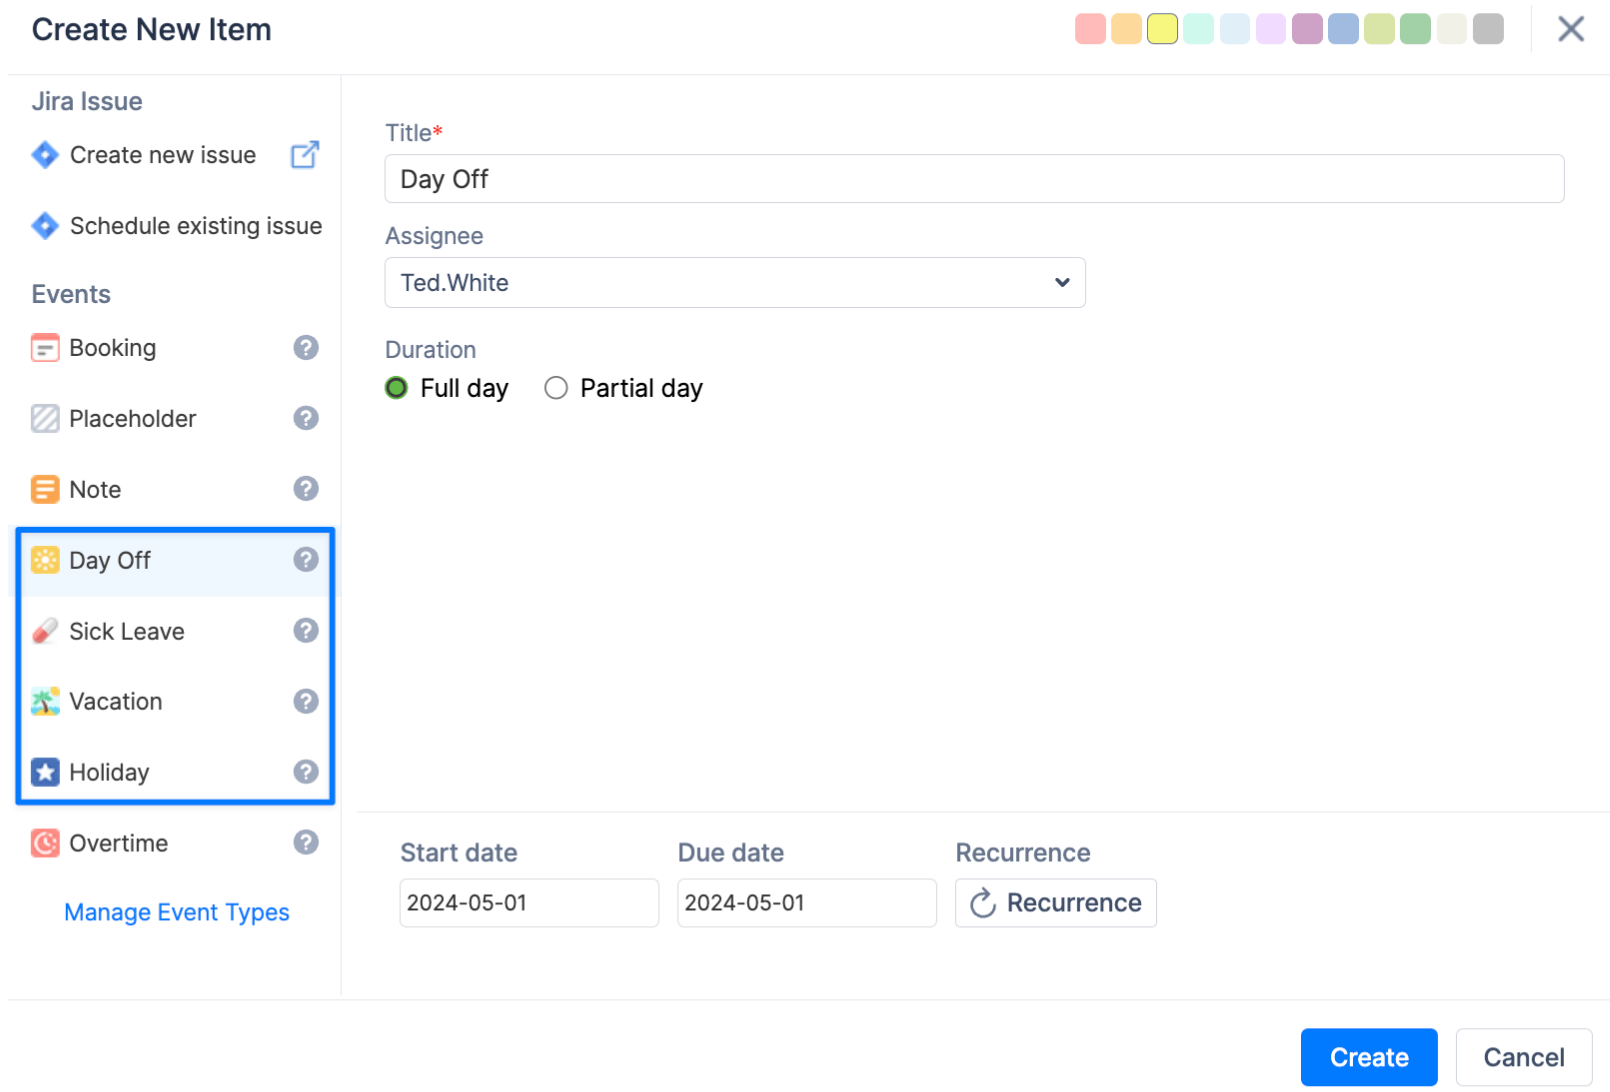The width and height of the screenshot is (1610, 1092).
Task: Open help icon next to Booking
Action: (306, 348)
